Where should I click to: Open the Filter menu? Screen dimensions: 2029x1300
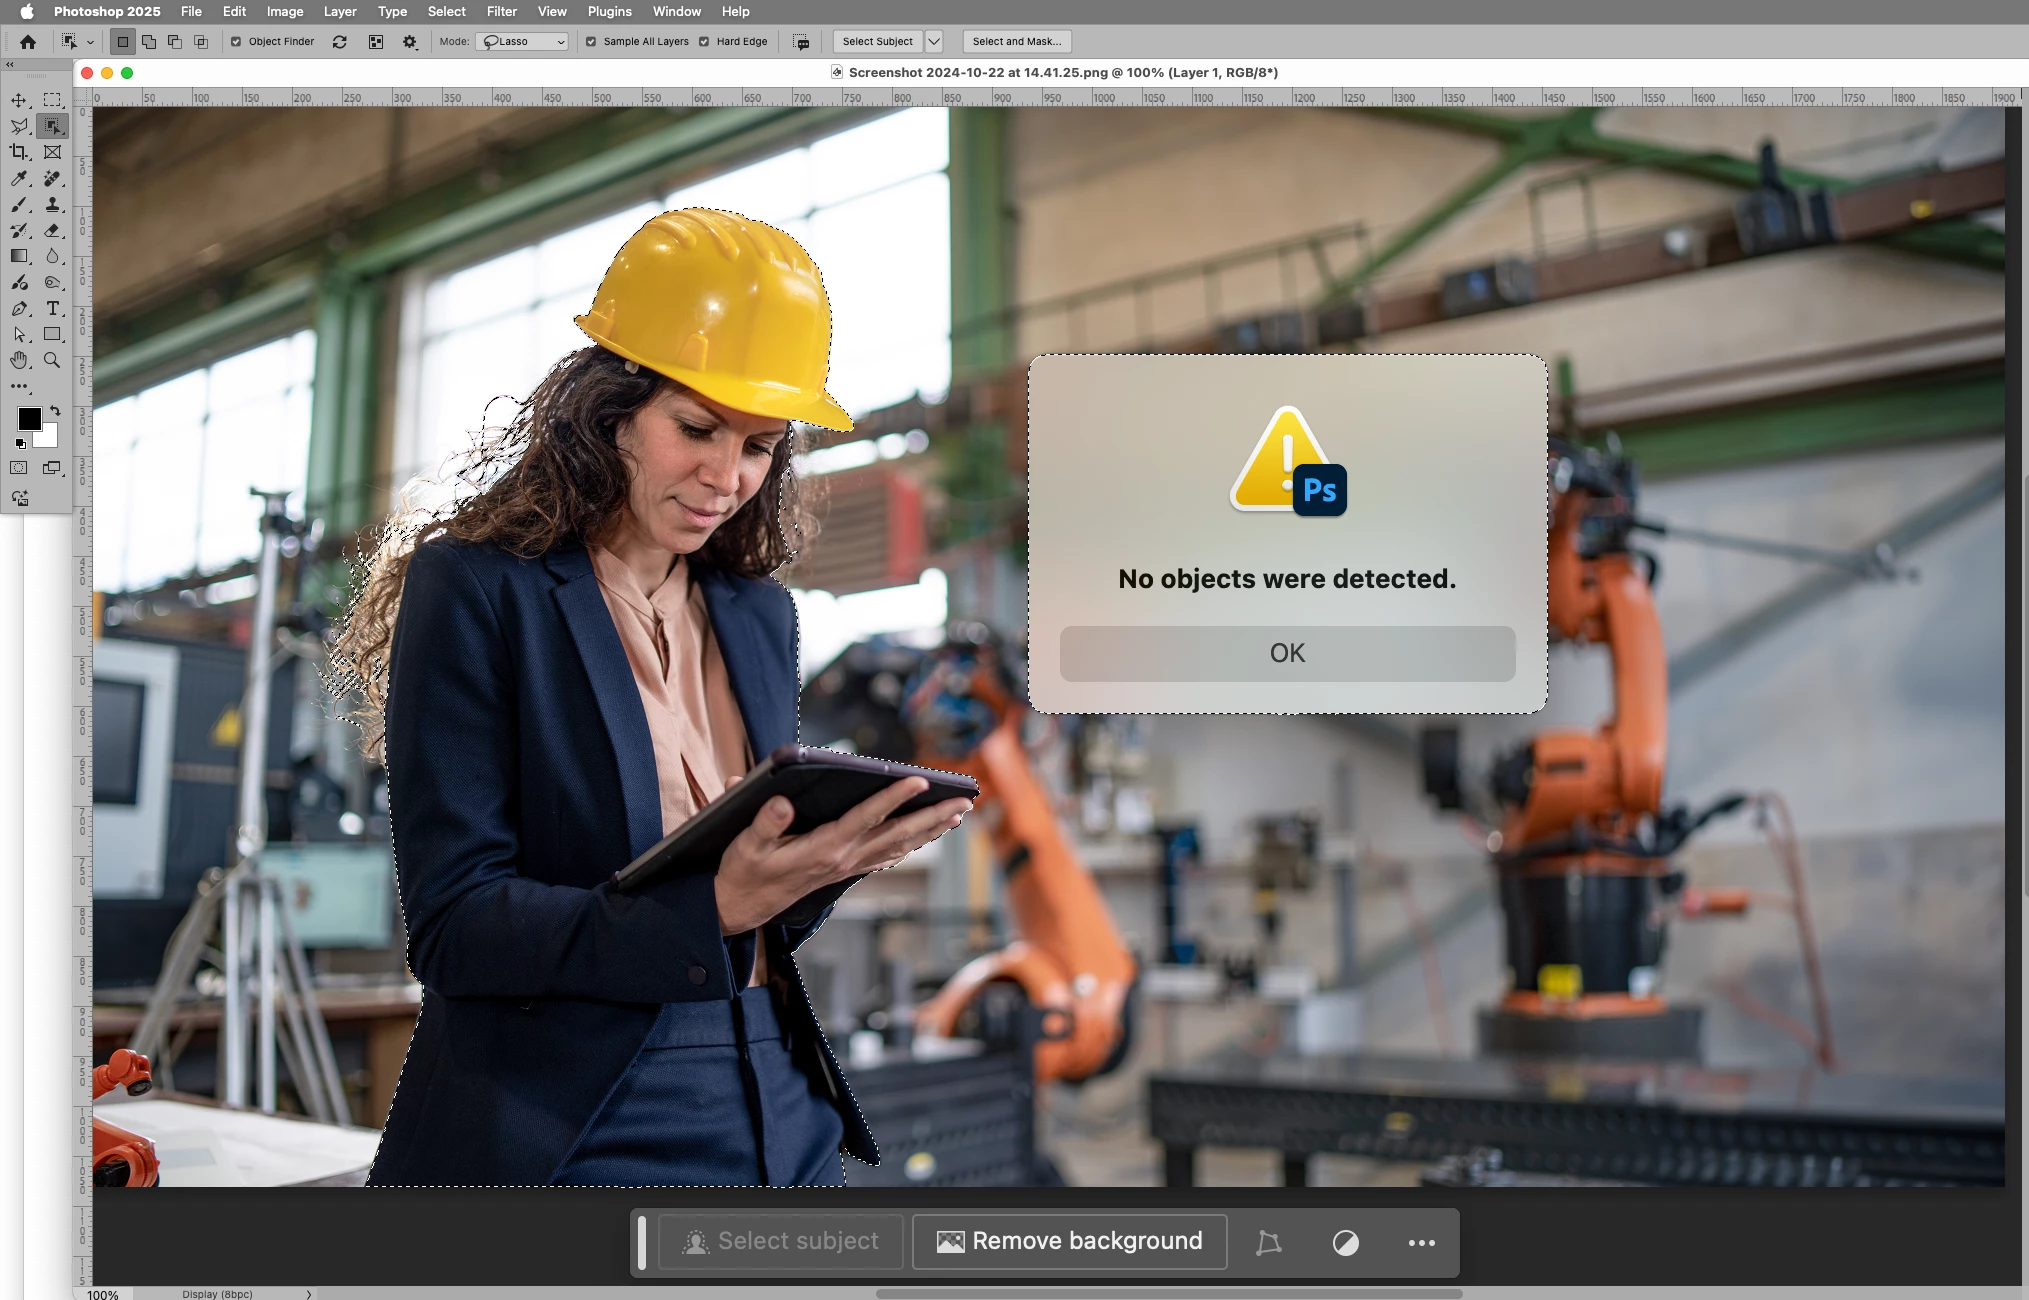[501, 11]
